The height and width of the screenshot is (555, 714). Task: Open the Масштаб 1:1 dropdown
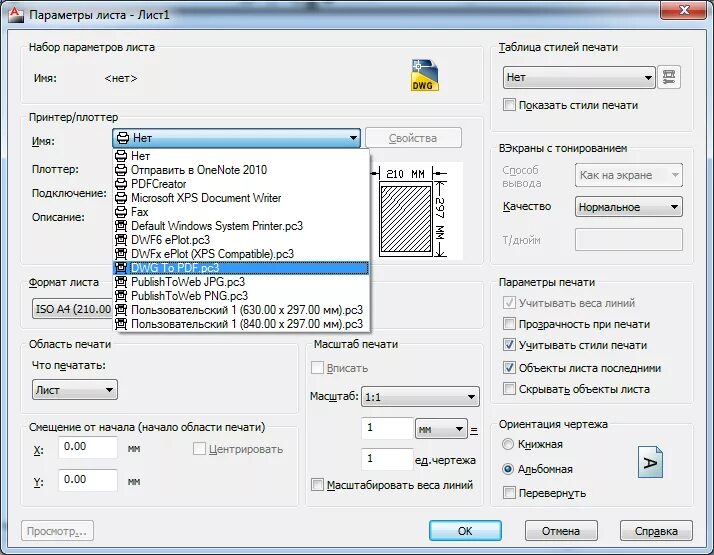[x=420, y=397]
